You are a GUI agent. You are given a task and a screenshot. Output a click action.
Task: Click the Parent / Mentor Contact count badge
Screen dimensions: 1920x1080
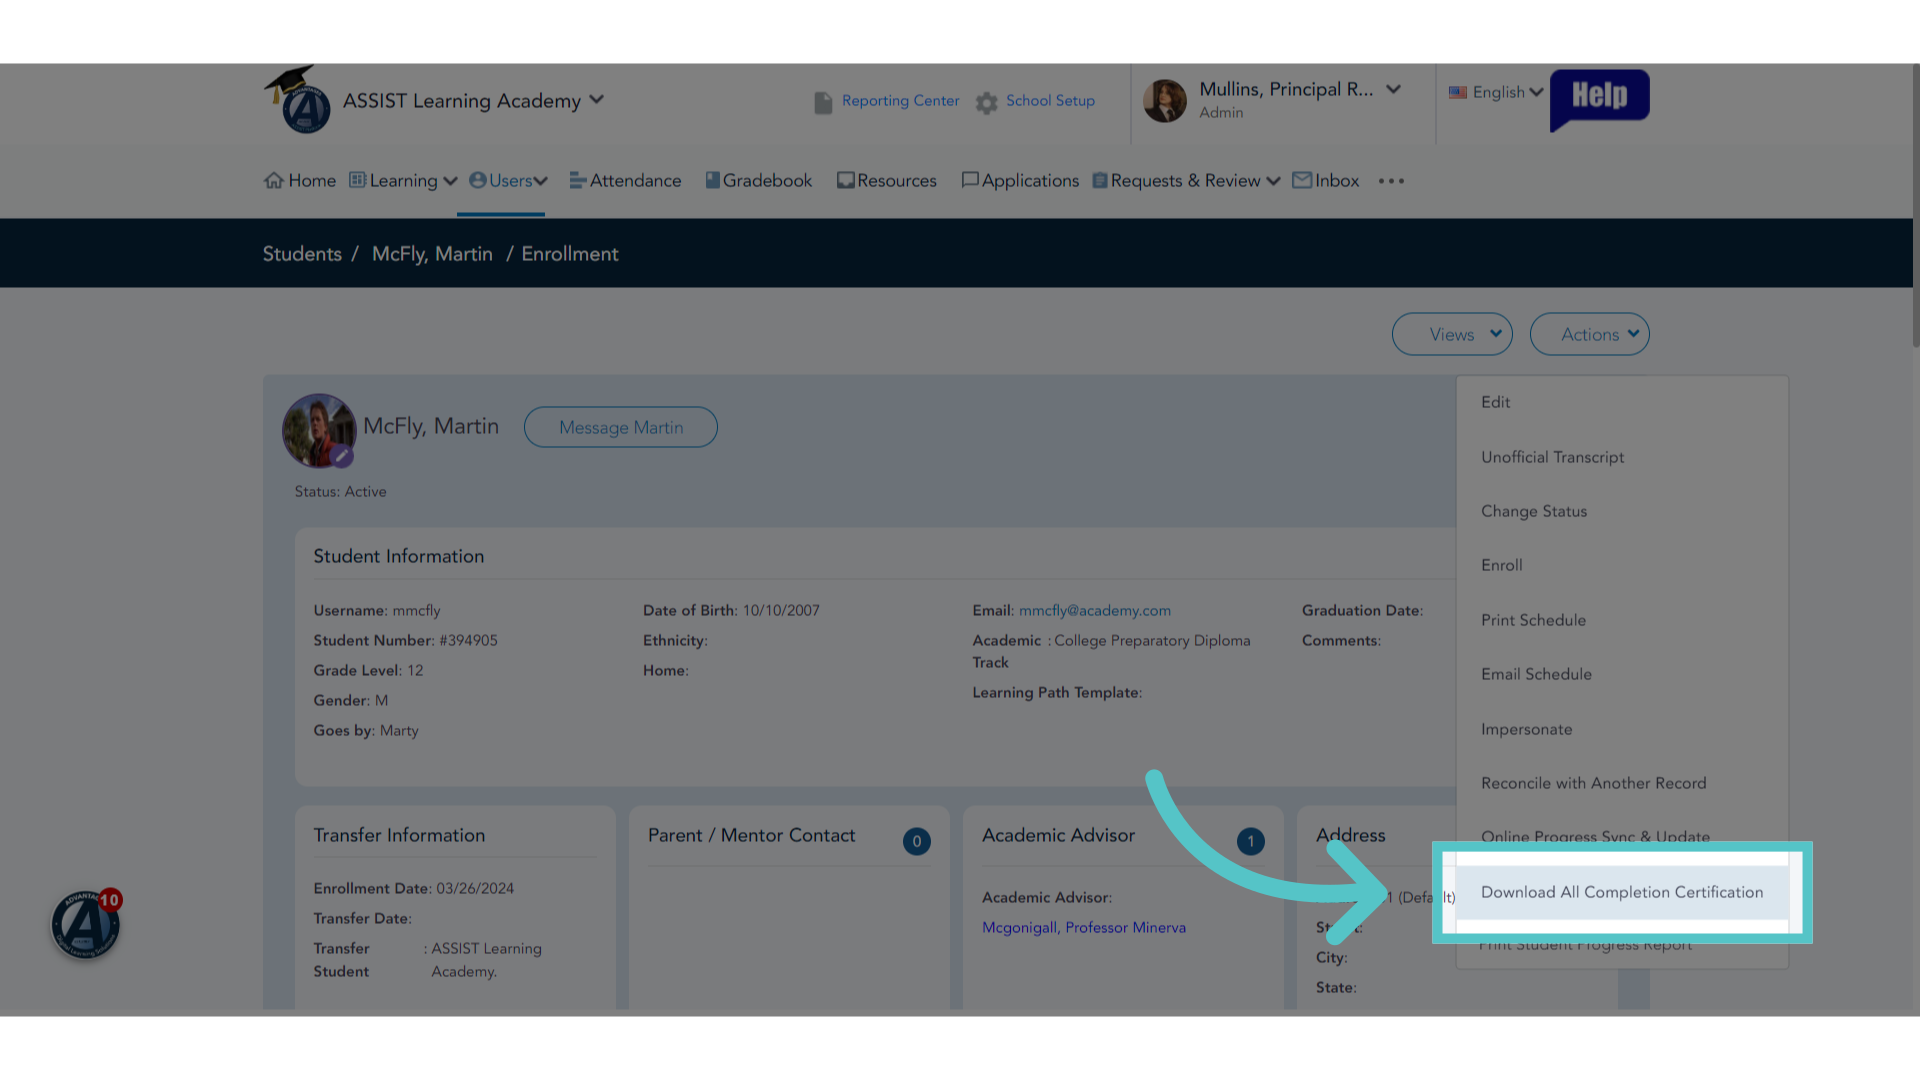[917, 842]
